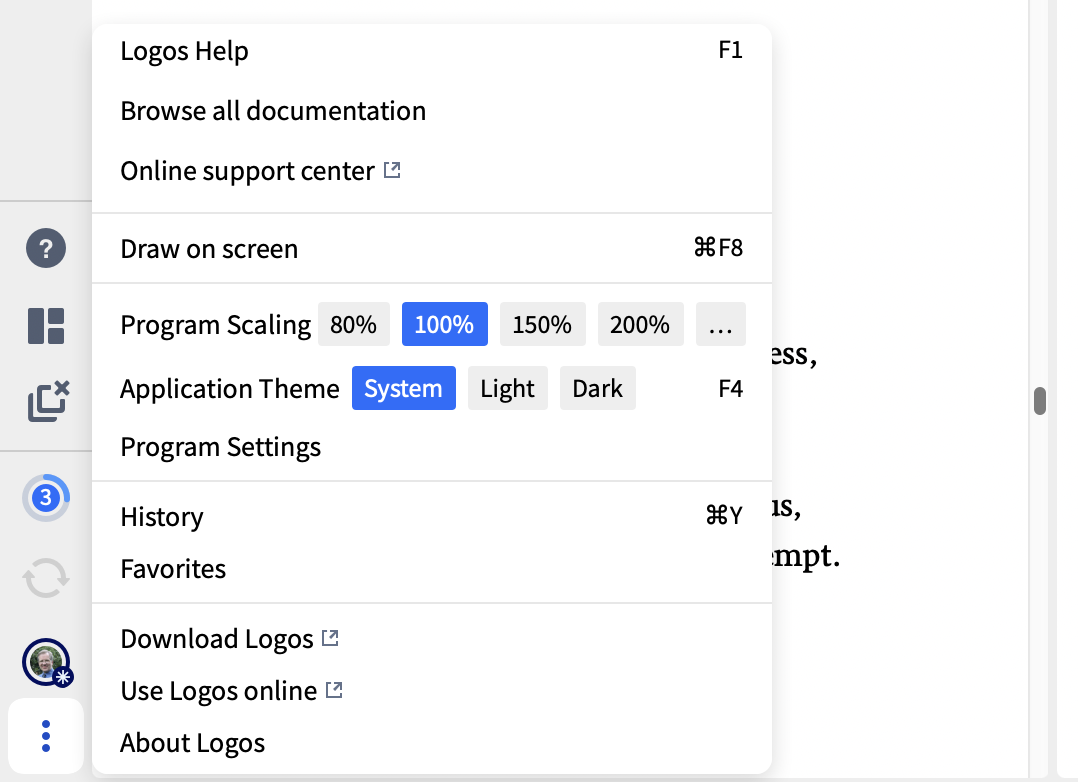Set Program Scaling to 80%
Viewport: 1078px width, 782px height.
353,325
